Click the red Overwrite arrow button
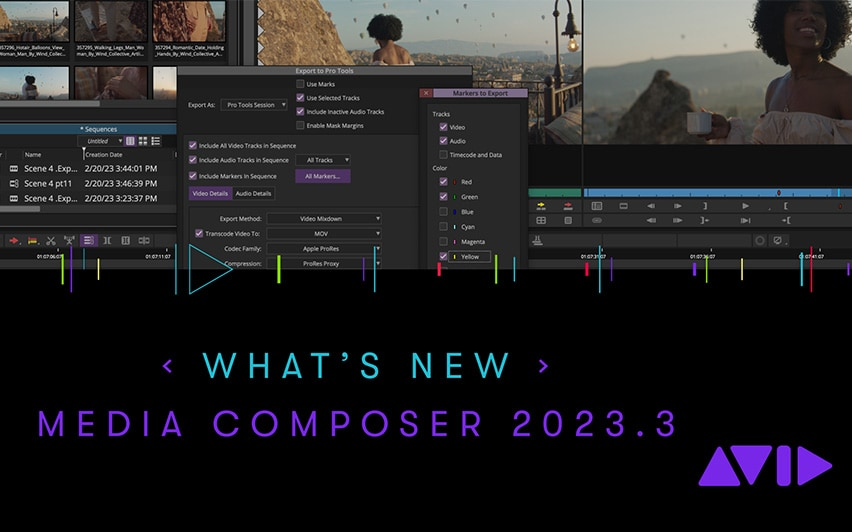 pyautogui.click(x=568, y=206)
